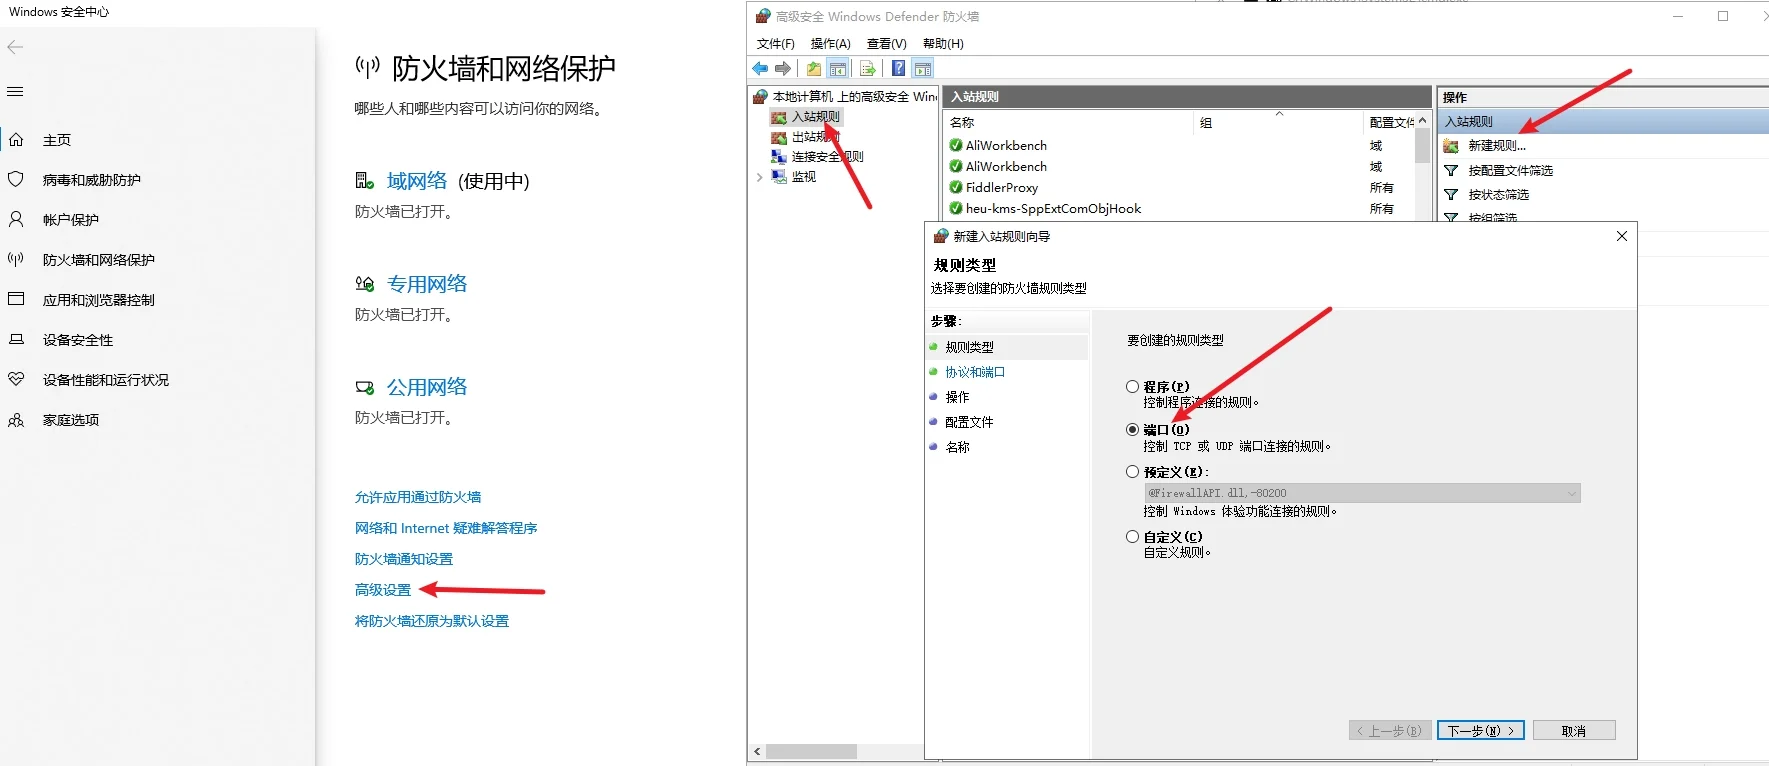
Task: Select the Monitoring (监视) tree node
Action: [x=803, y=177]
